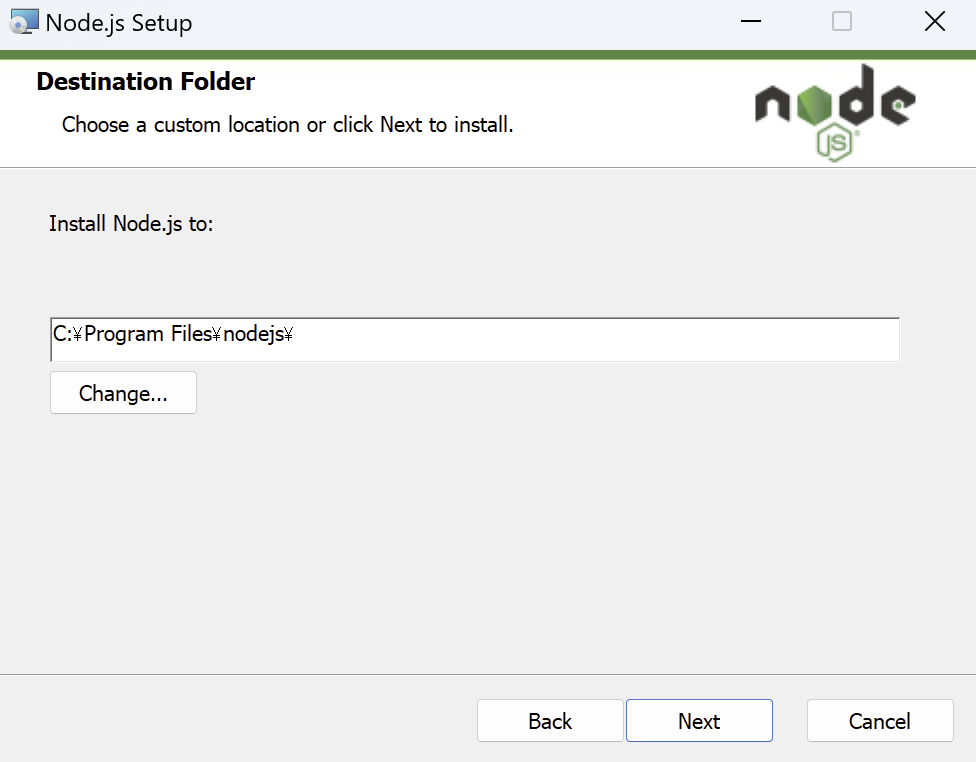Click 'Install Node.js to:' label
This screenshot has width=976, height=762.
[x=131, y=223]
